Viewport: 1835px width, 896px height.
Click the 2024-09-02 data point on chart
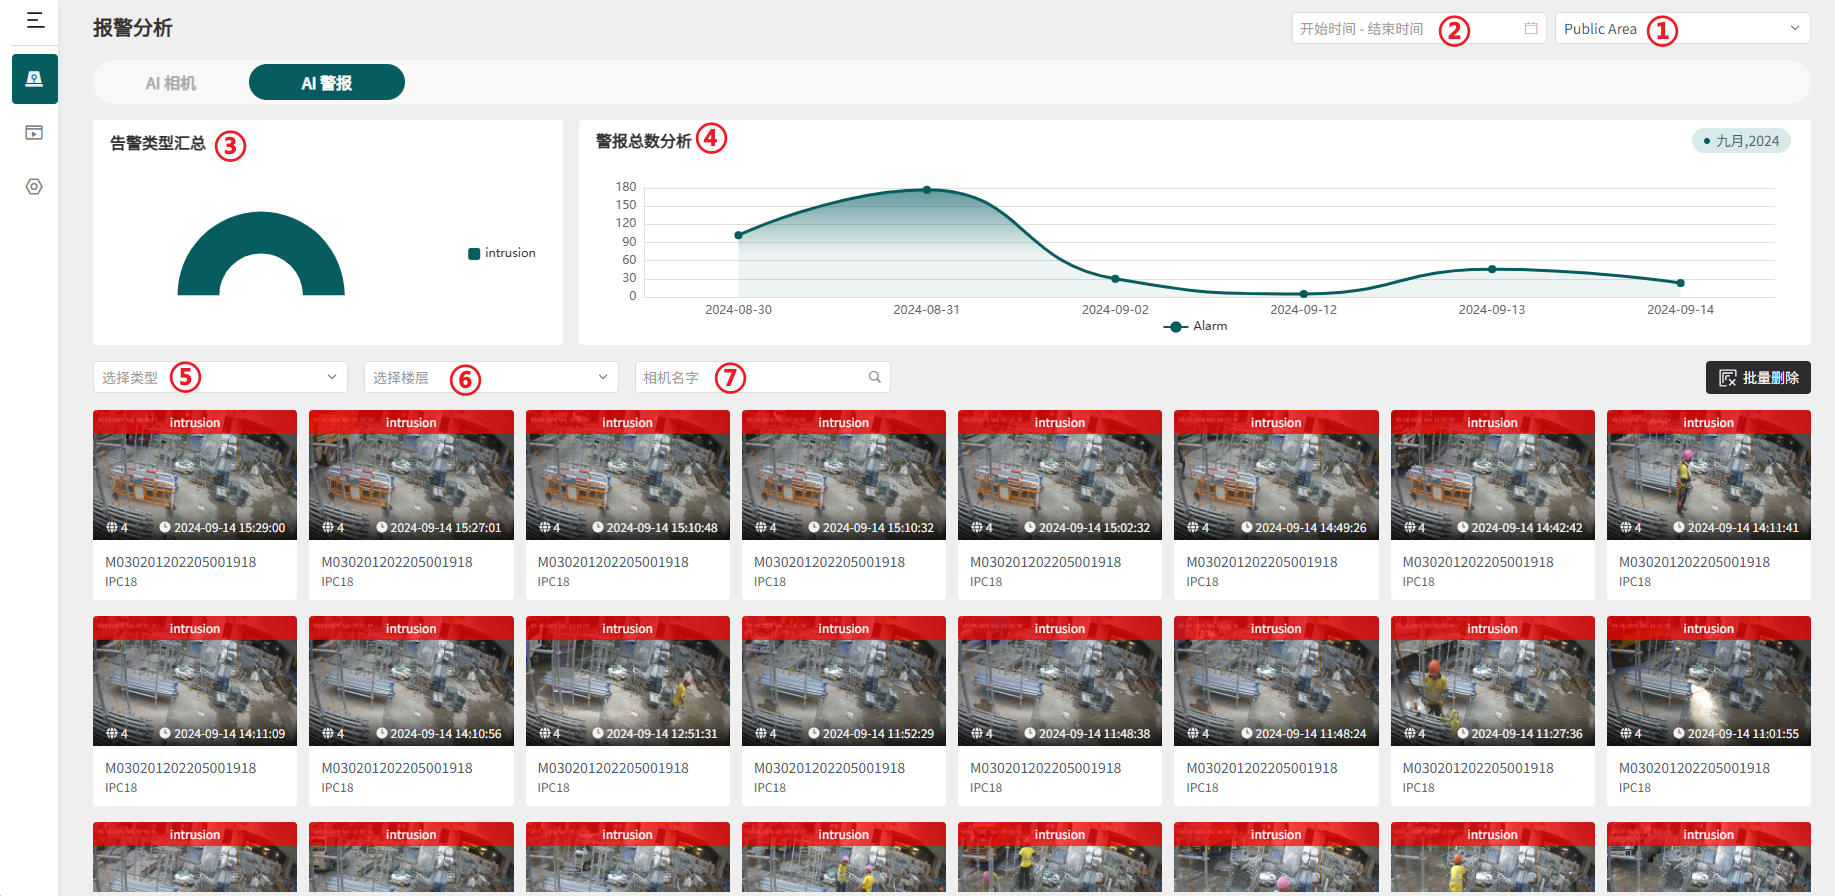1115,279
